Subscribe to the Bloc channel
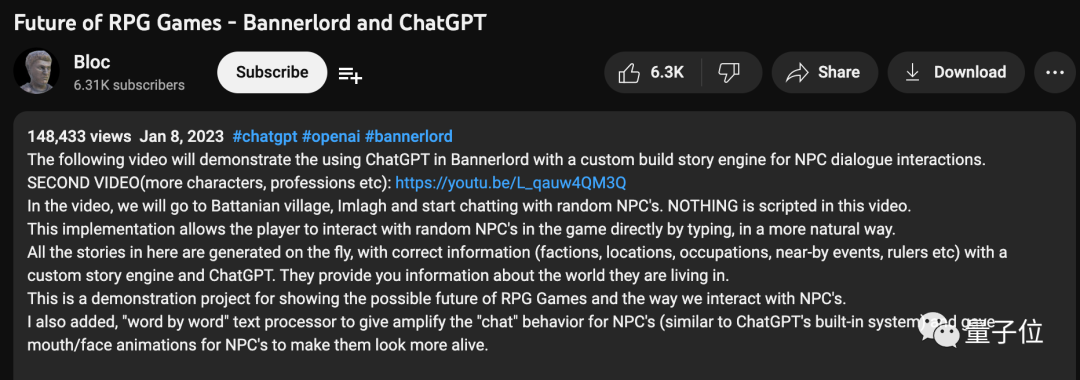The width and height of the screenshot is (1080, 380). 272,72
